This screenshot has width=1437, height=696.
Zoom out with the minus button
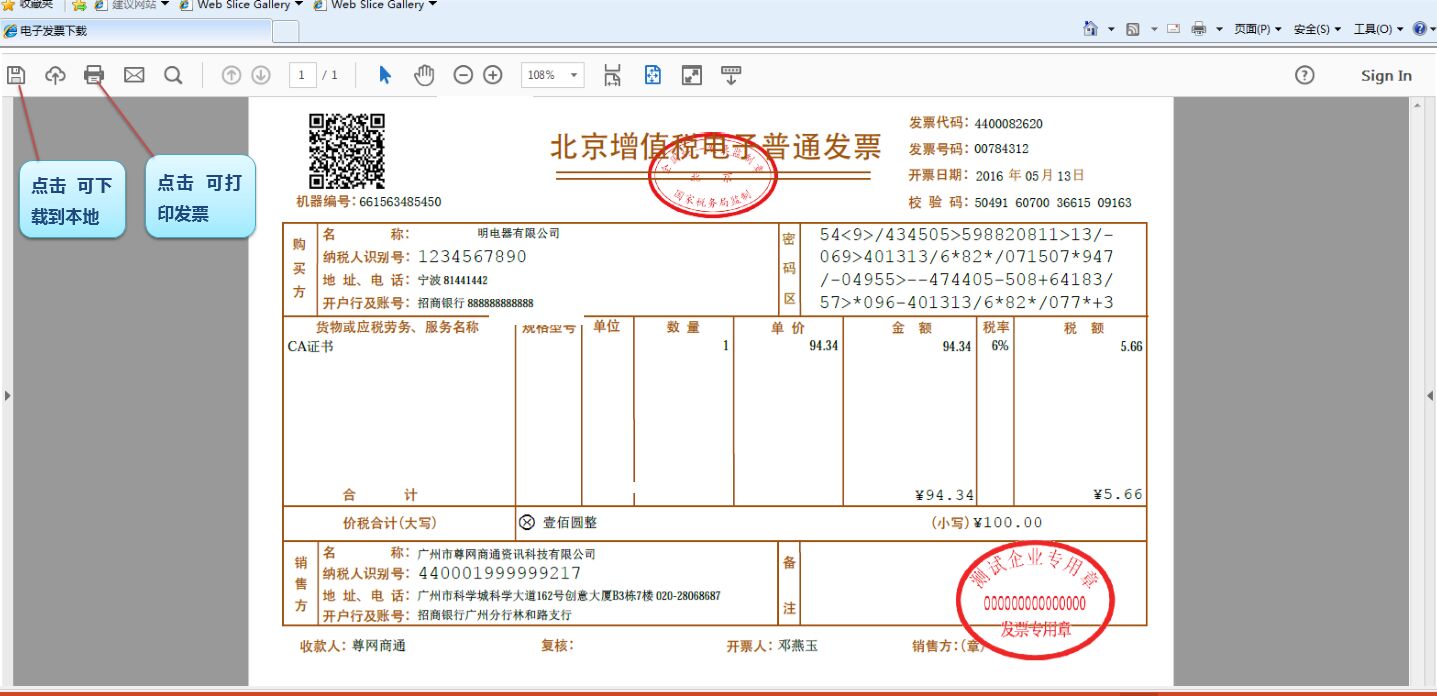pos(463,75)
